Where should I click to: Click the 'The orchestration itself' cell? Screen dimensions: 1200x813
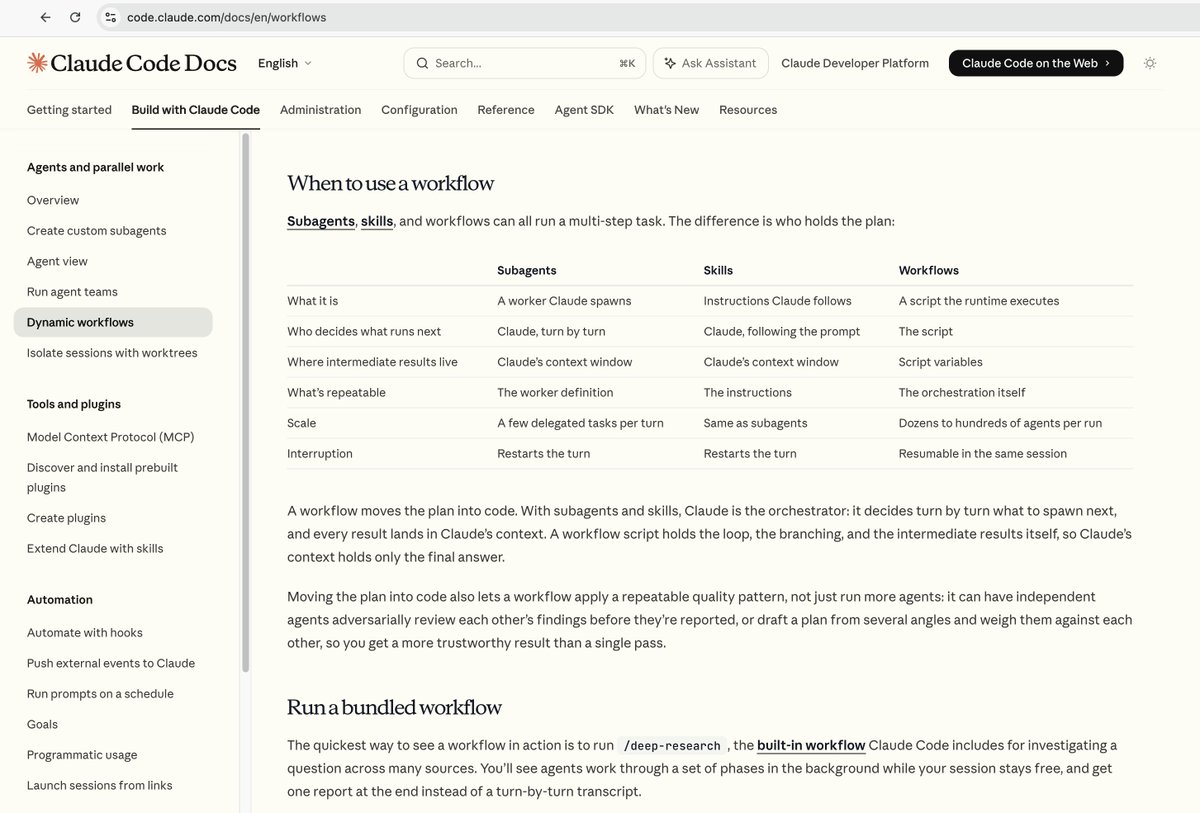(962, 392)
